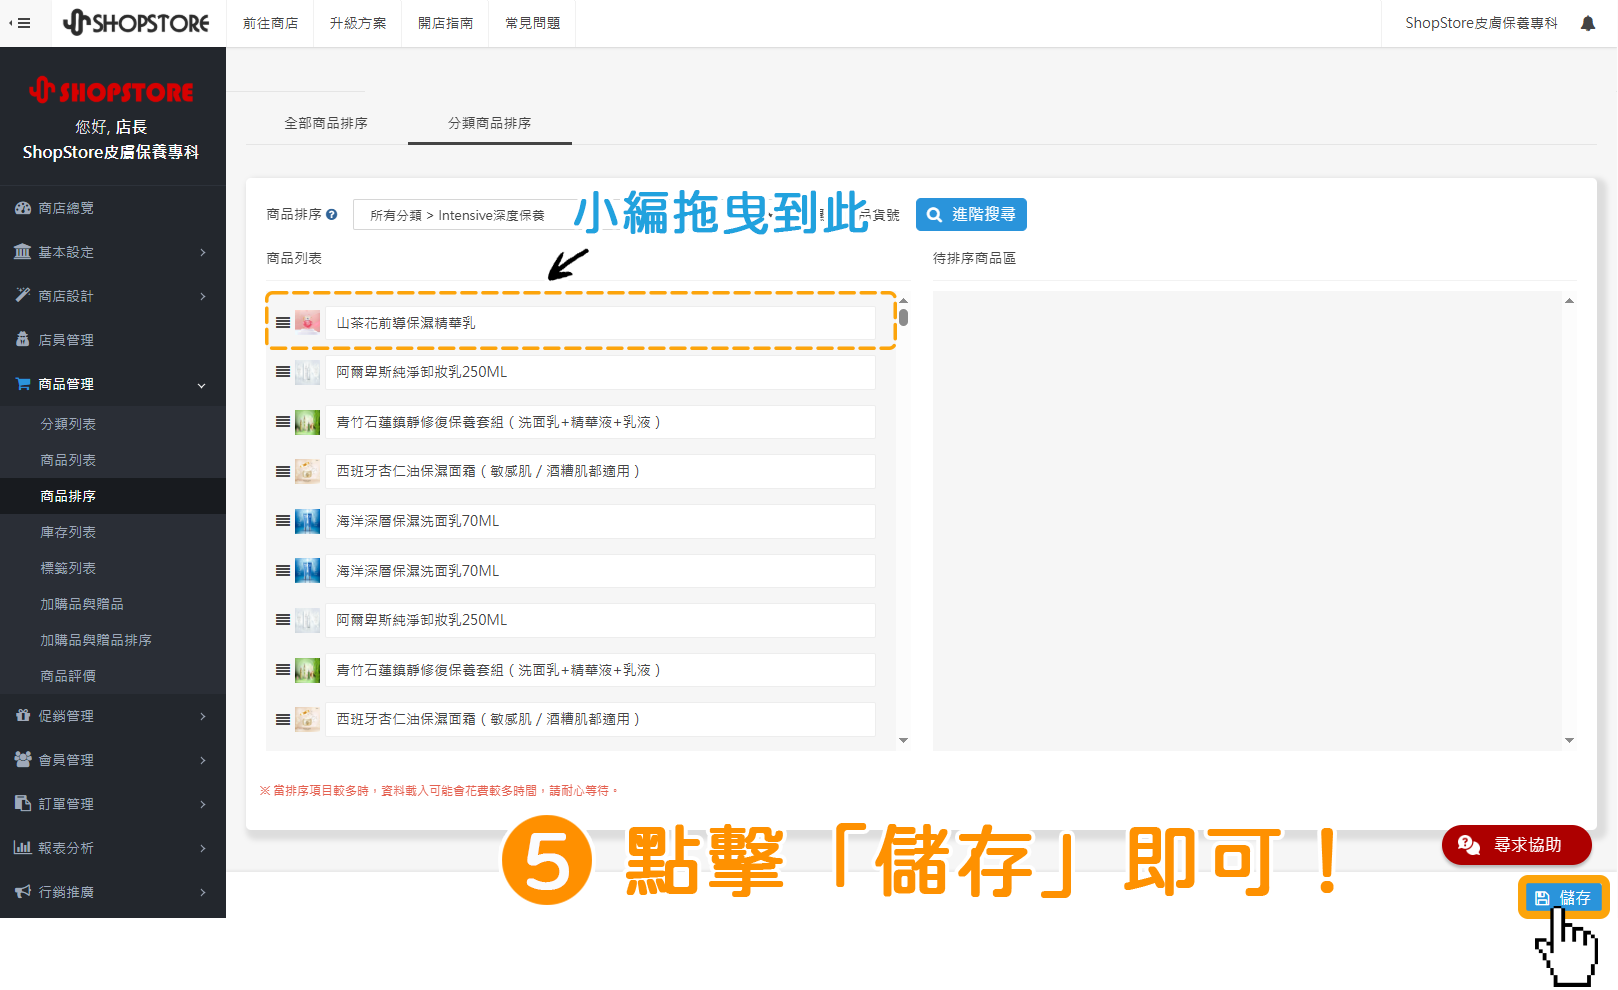
Task: Click the bank icon next to 基本設定
Action: (x=23, y=252)
